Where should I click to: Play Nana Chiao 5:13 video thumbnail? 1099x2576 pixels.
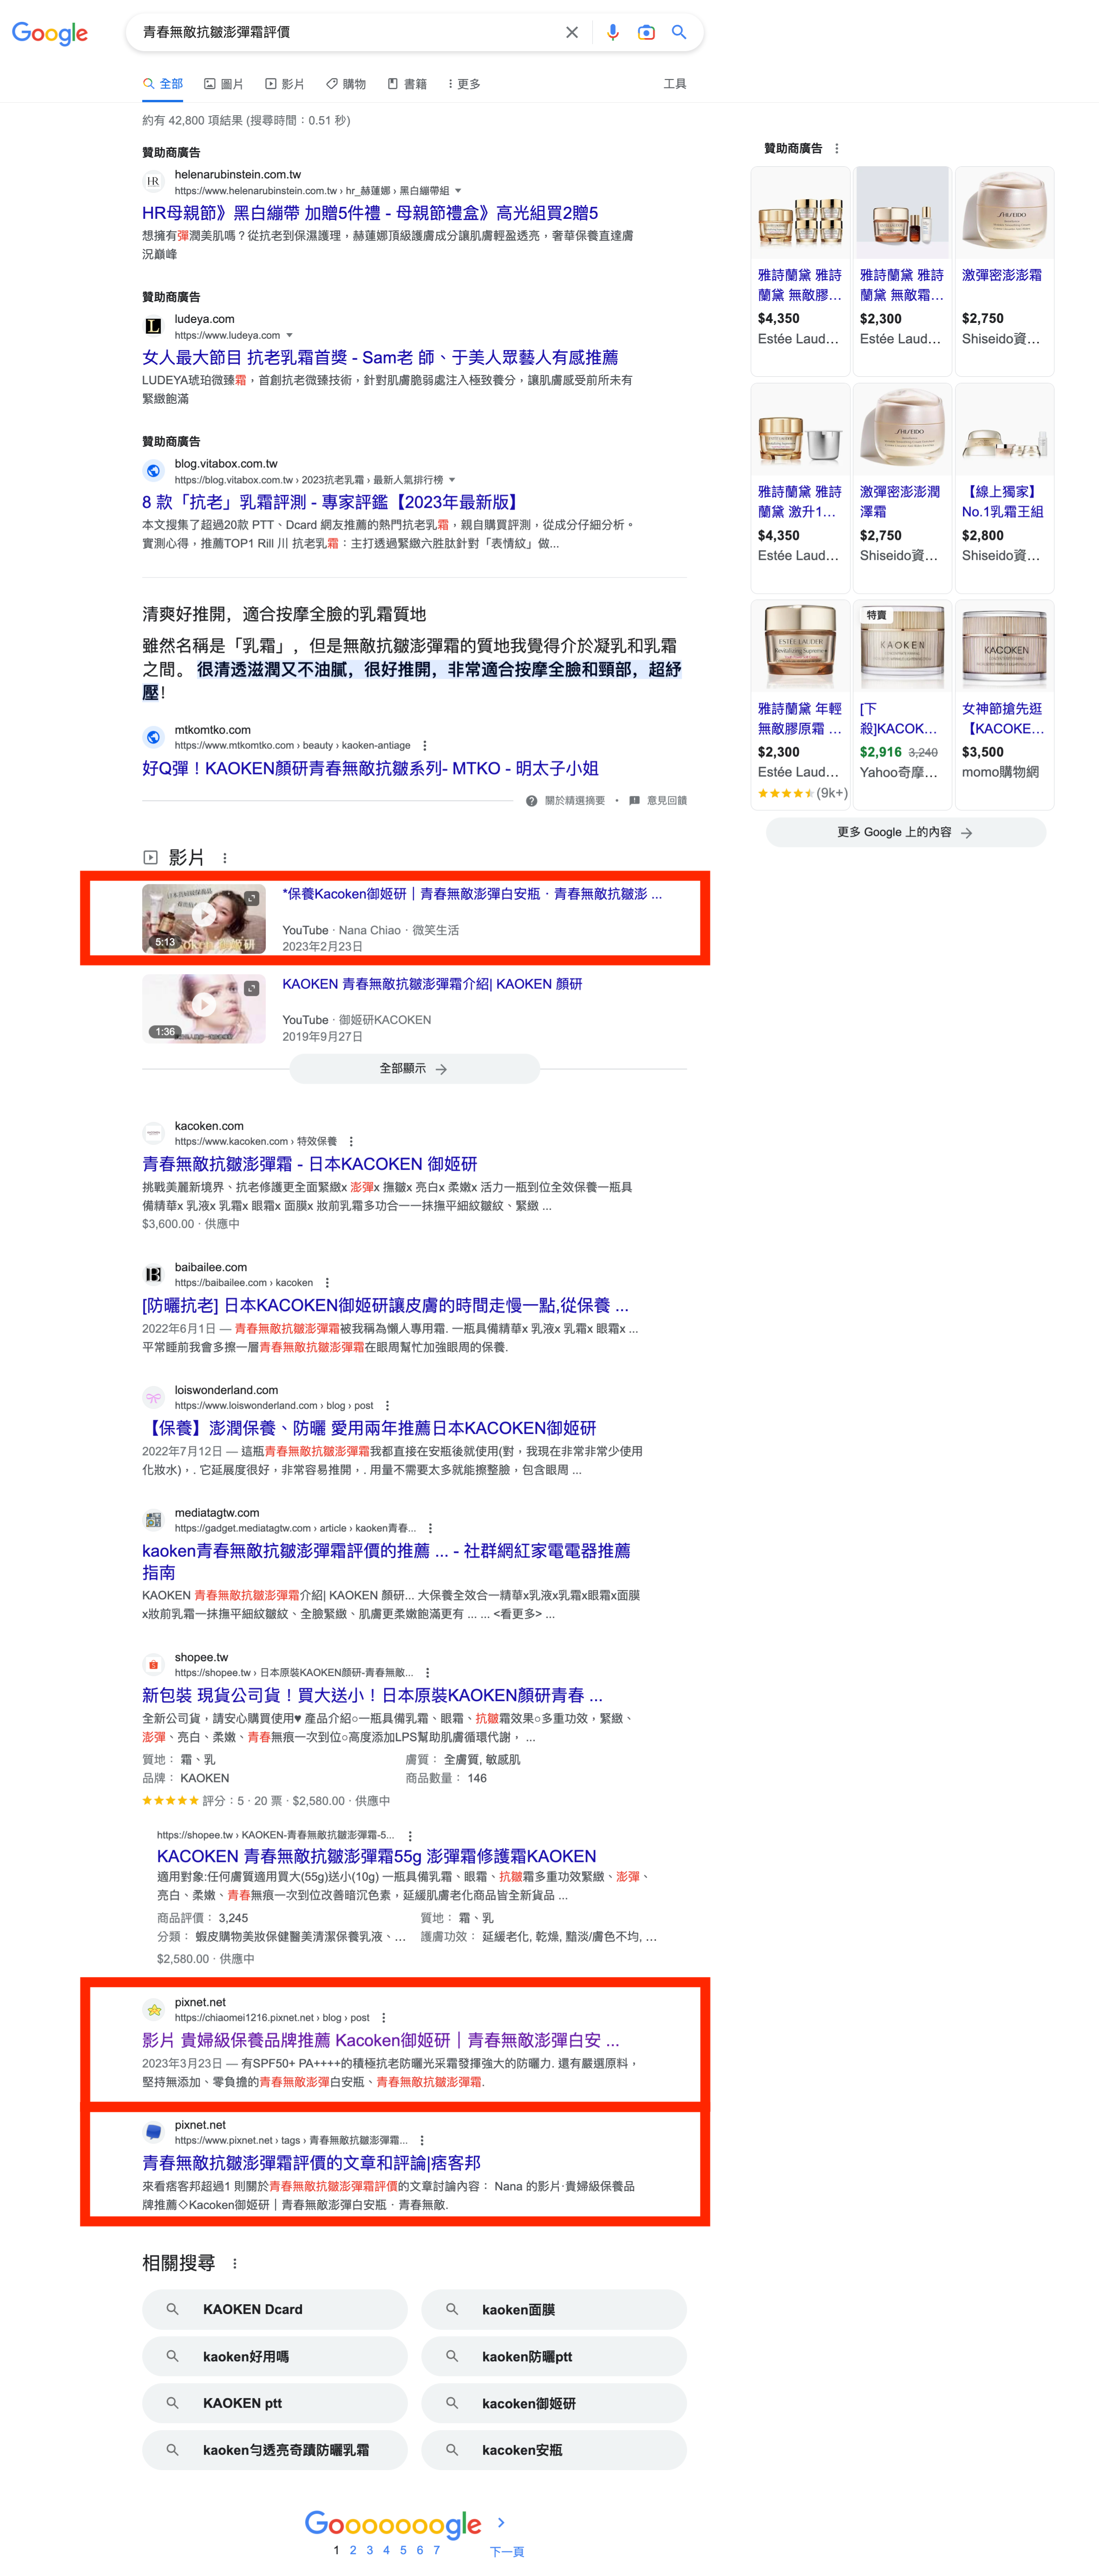[204, 918]
